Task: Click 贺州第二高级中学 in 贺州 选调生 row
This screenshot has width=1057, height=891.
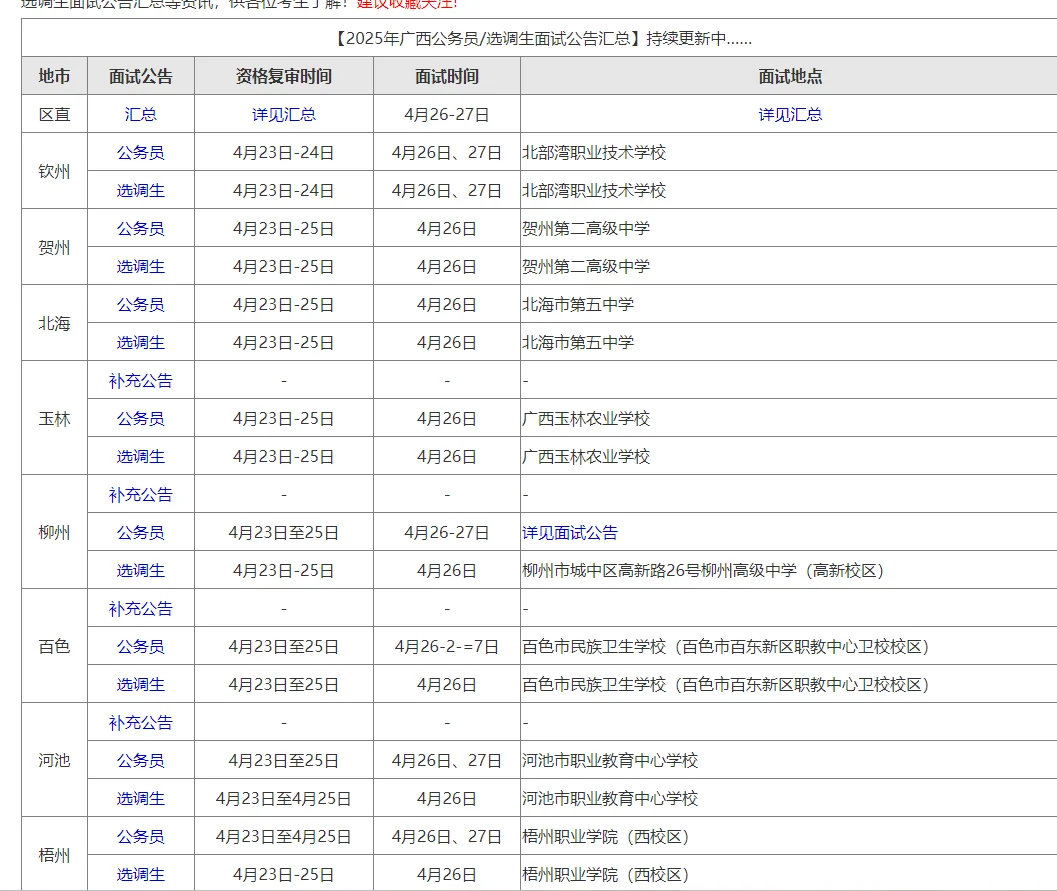Action: [586, 267]
